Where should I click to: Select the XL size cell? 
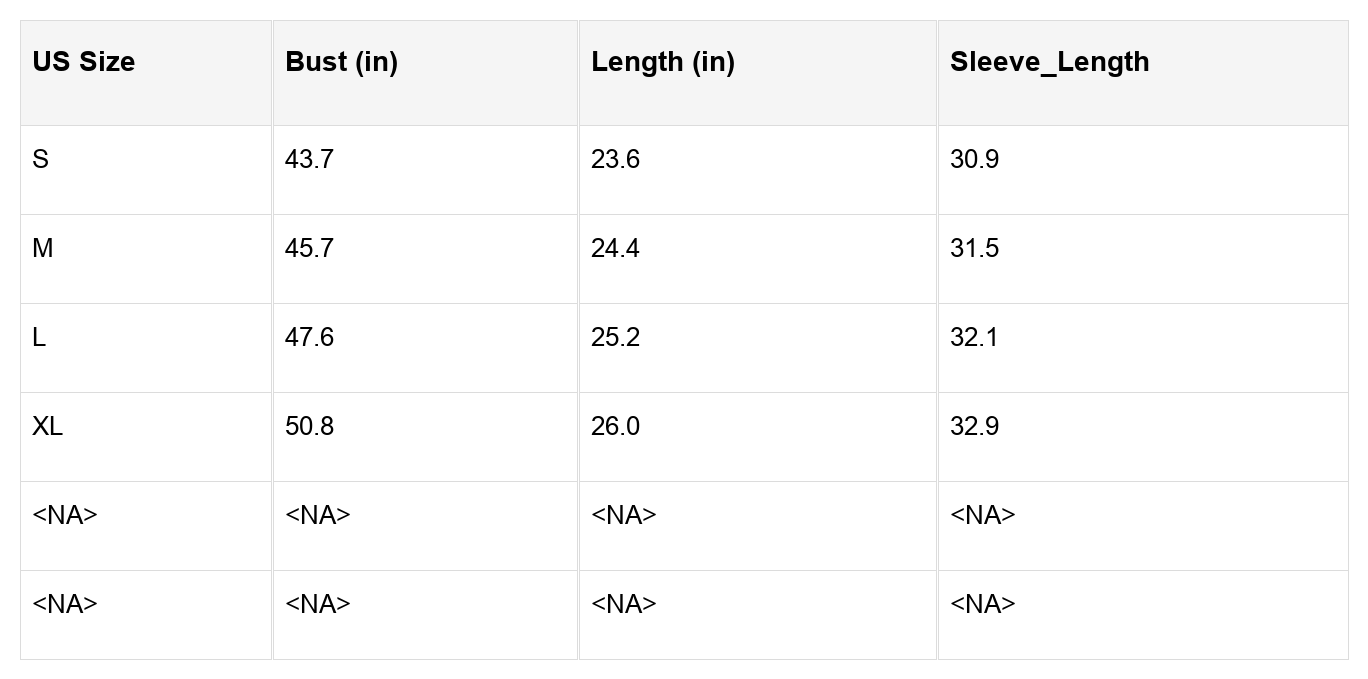click(47, 427)
